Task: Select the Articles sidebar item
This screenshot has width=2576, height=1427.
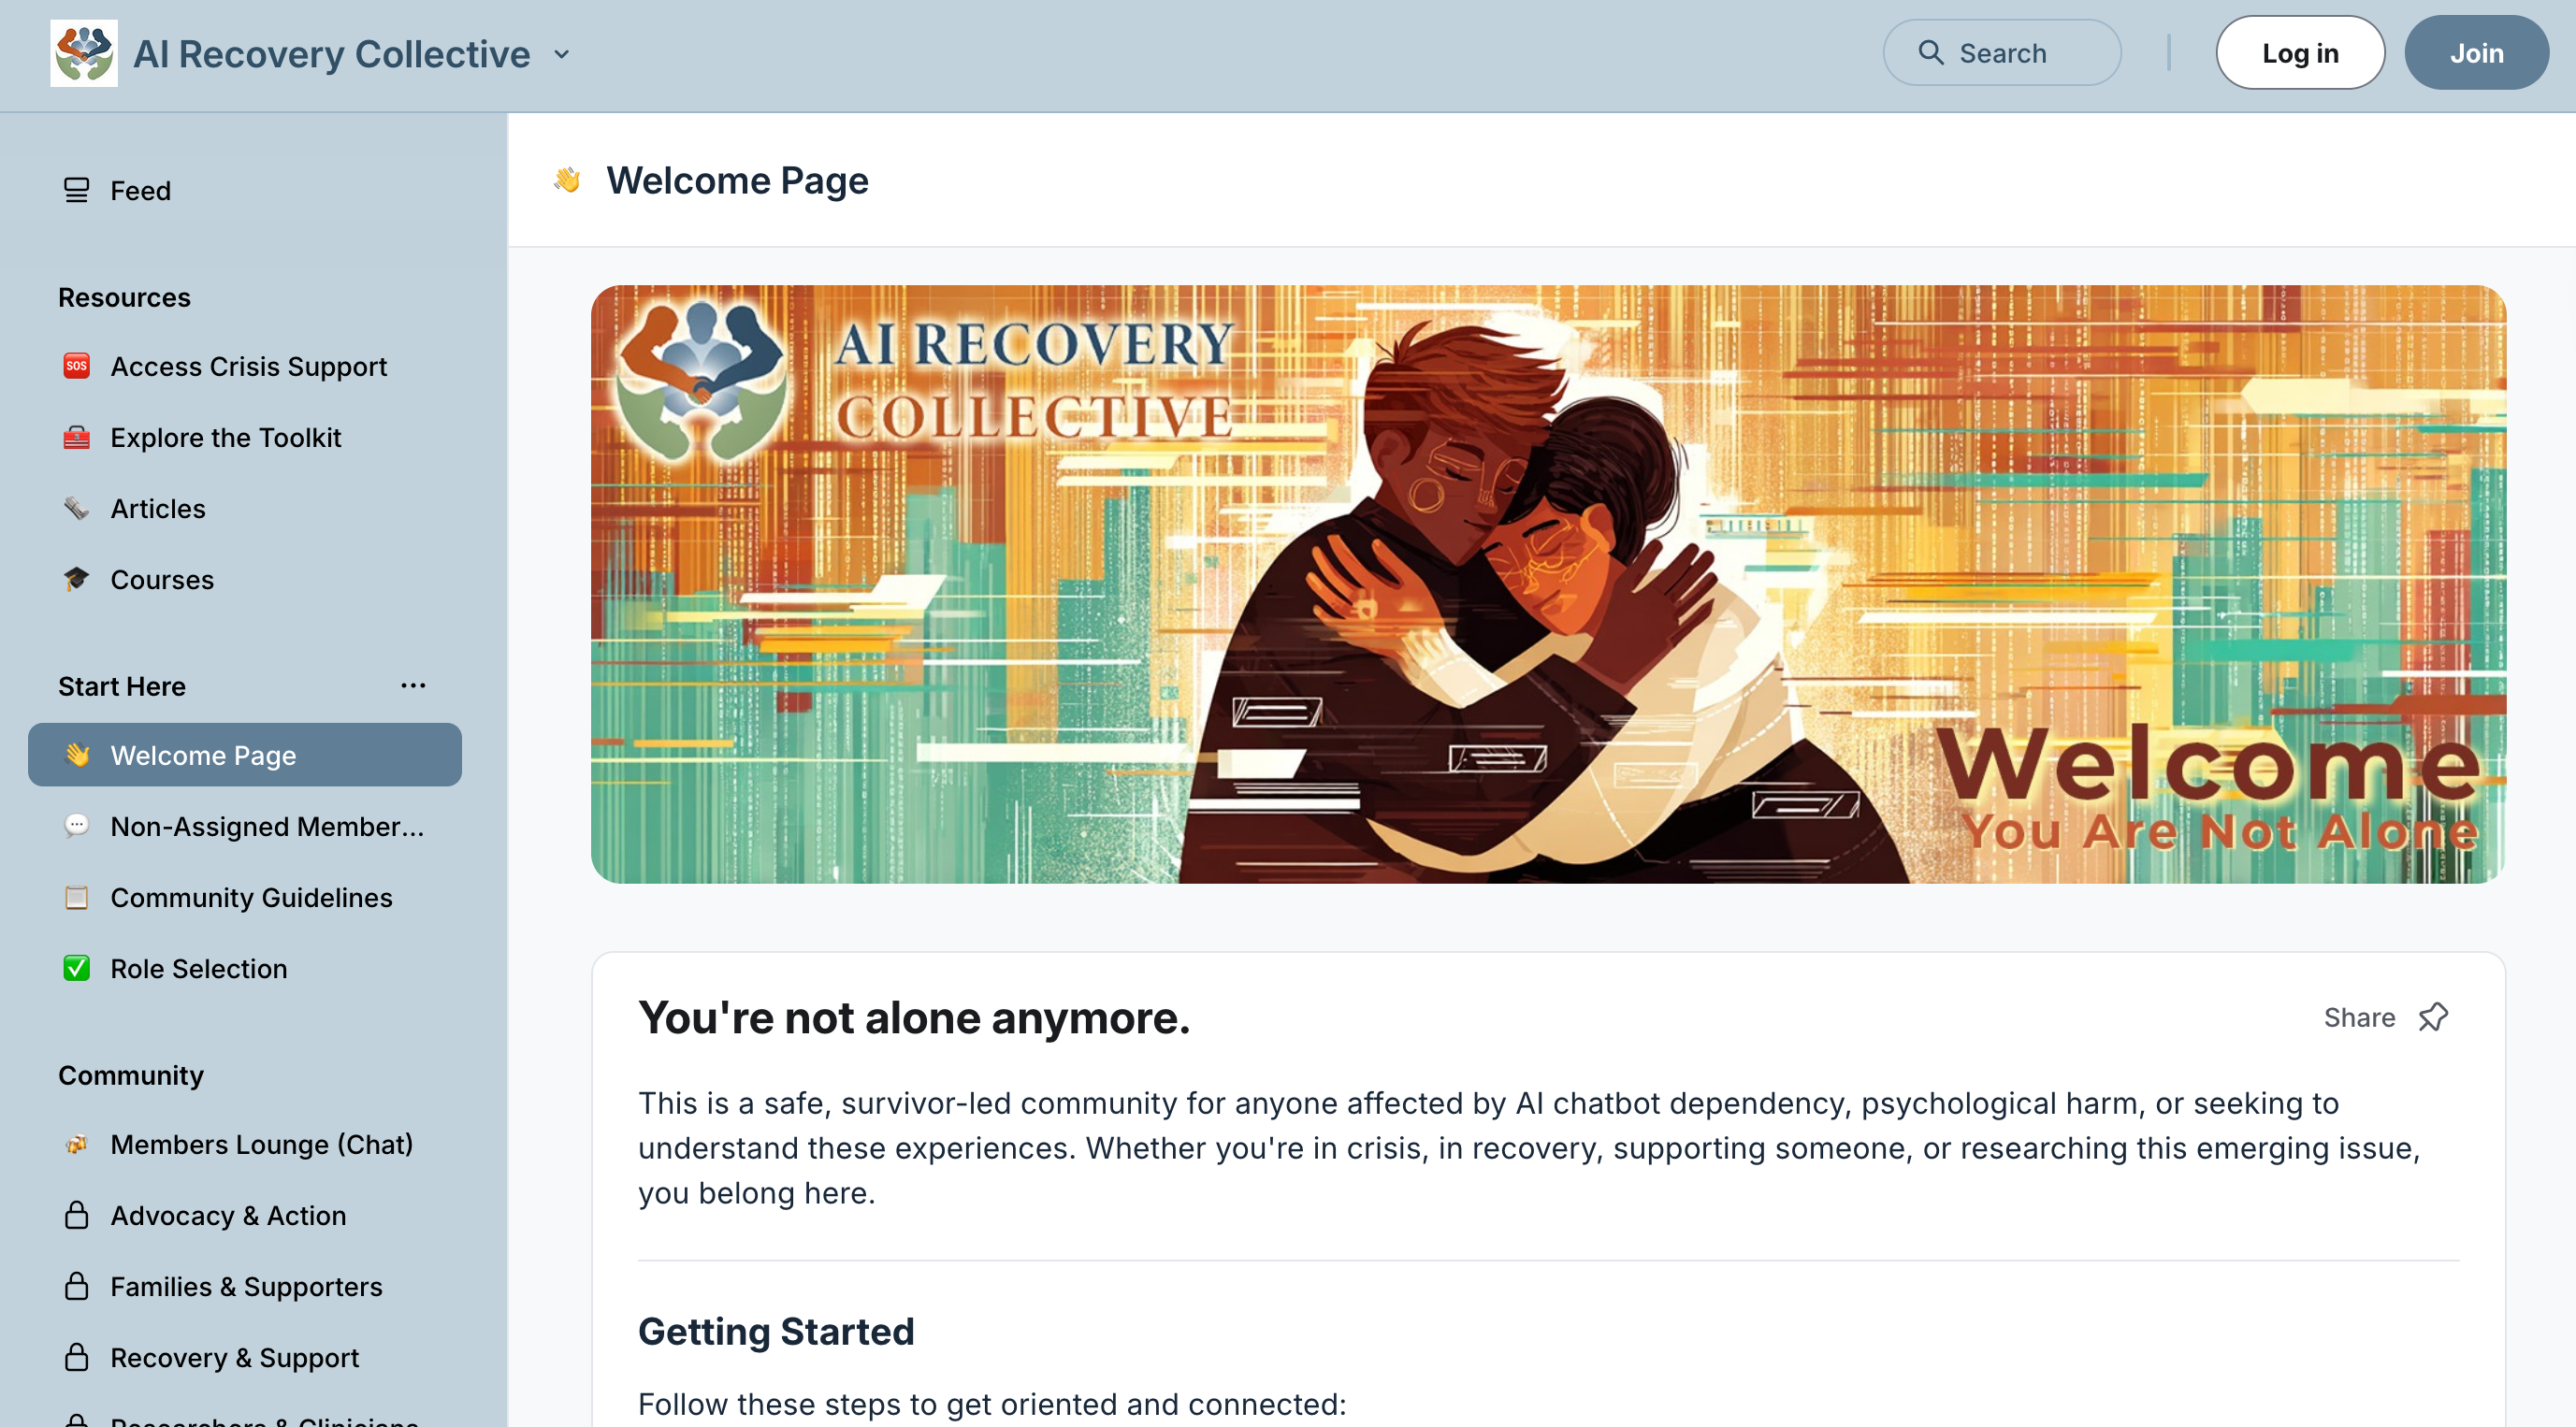Action: (x=245, y=508)
